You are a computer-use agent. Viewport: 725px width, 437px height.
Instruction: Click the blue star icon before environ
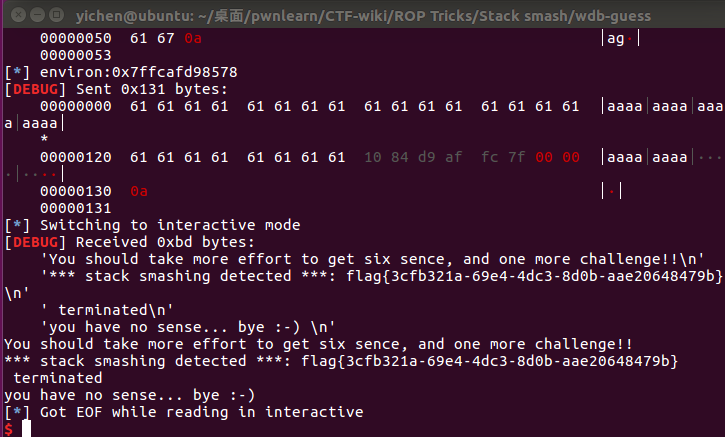(x=17, y=72)
